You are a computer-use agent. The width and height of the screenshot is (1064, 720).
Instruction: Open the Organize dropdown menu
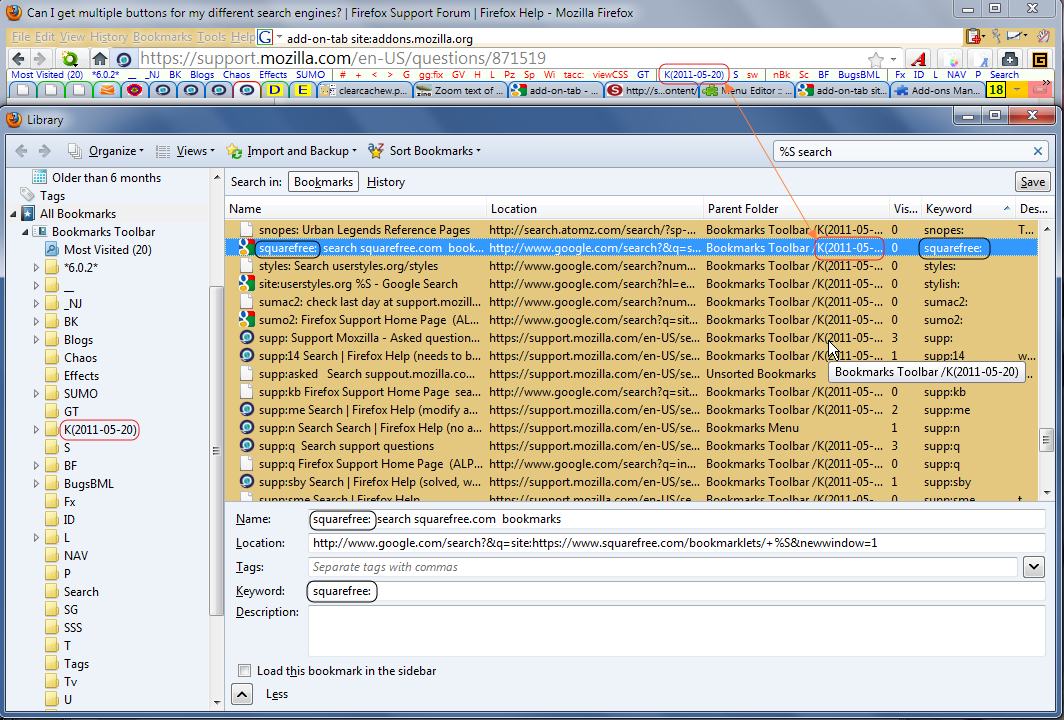click(106, 151)
